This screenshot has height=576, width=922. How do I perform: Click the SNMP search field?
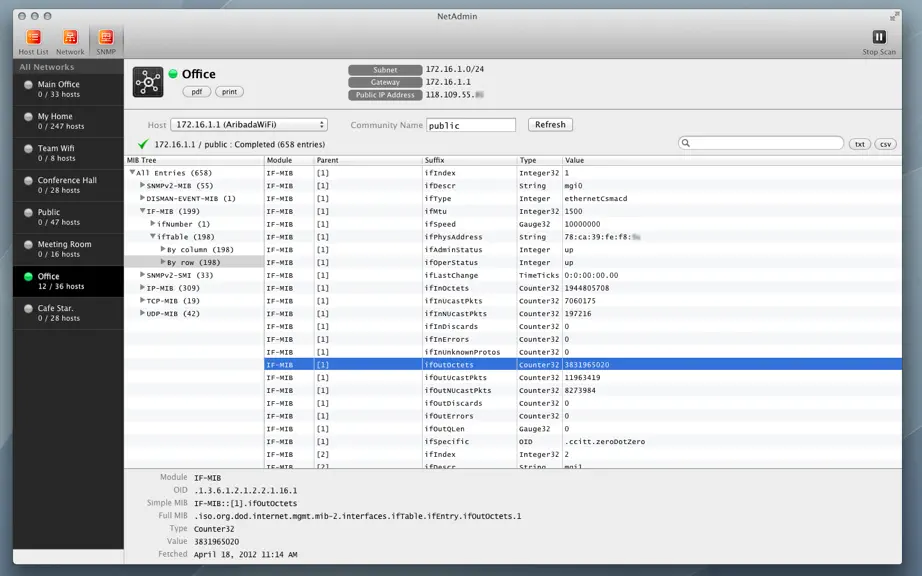pos(761,143)
